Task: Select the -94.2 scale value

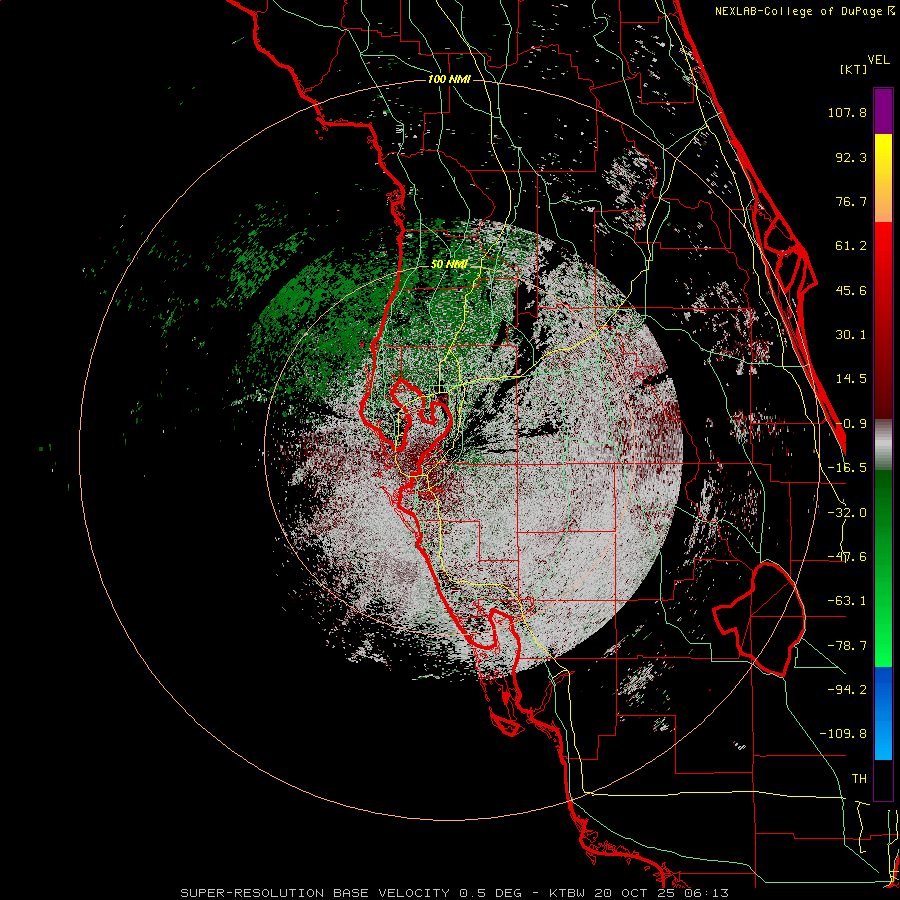Action: (847, 689)
